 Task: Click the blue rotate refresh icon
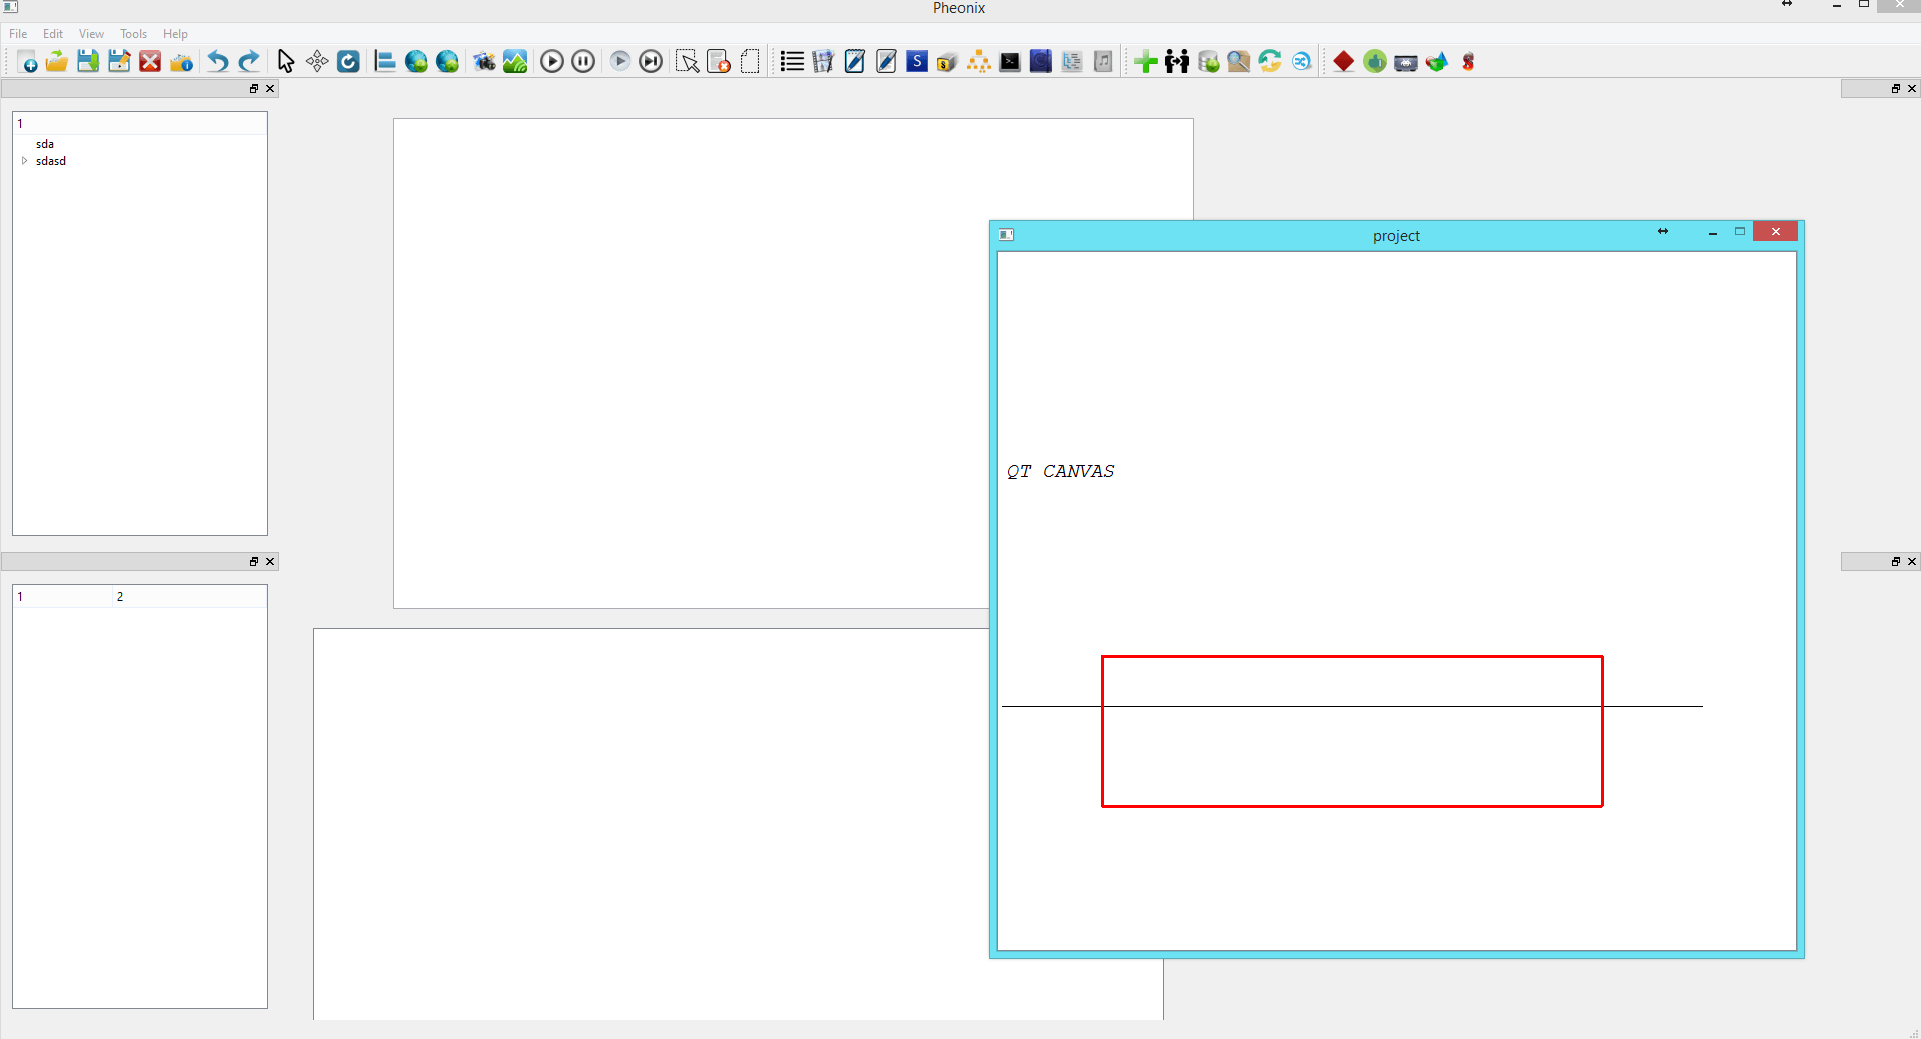348,62
